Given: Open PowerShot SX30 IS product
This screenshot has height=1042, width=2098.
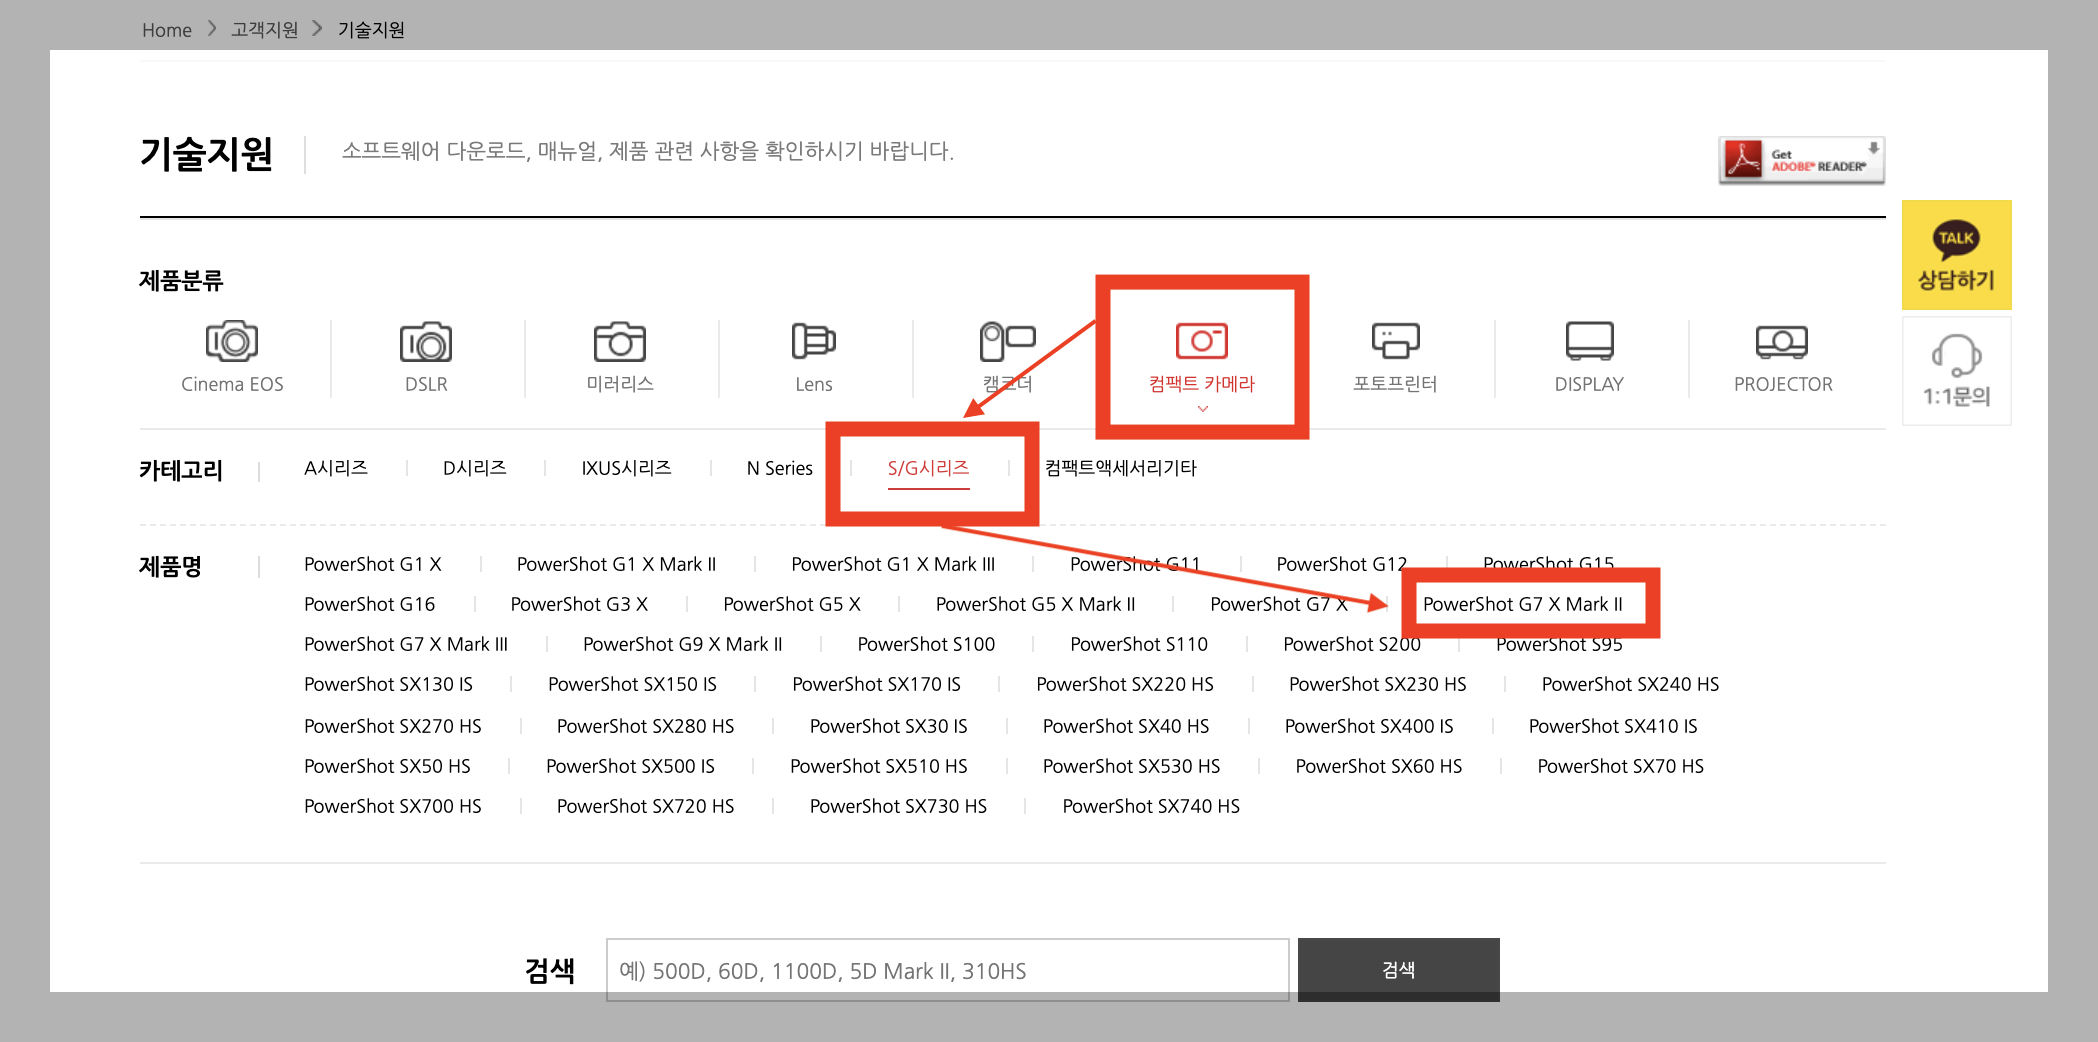Looking at the screenshot, I should pyautogui.click(x=889, y=726).
